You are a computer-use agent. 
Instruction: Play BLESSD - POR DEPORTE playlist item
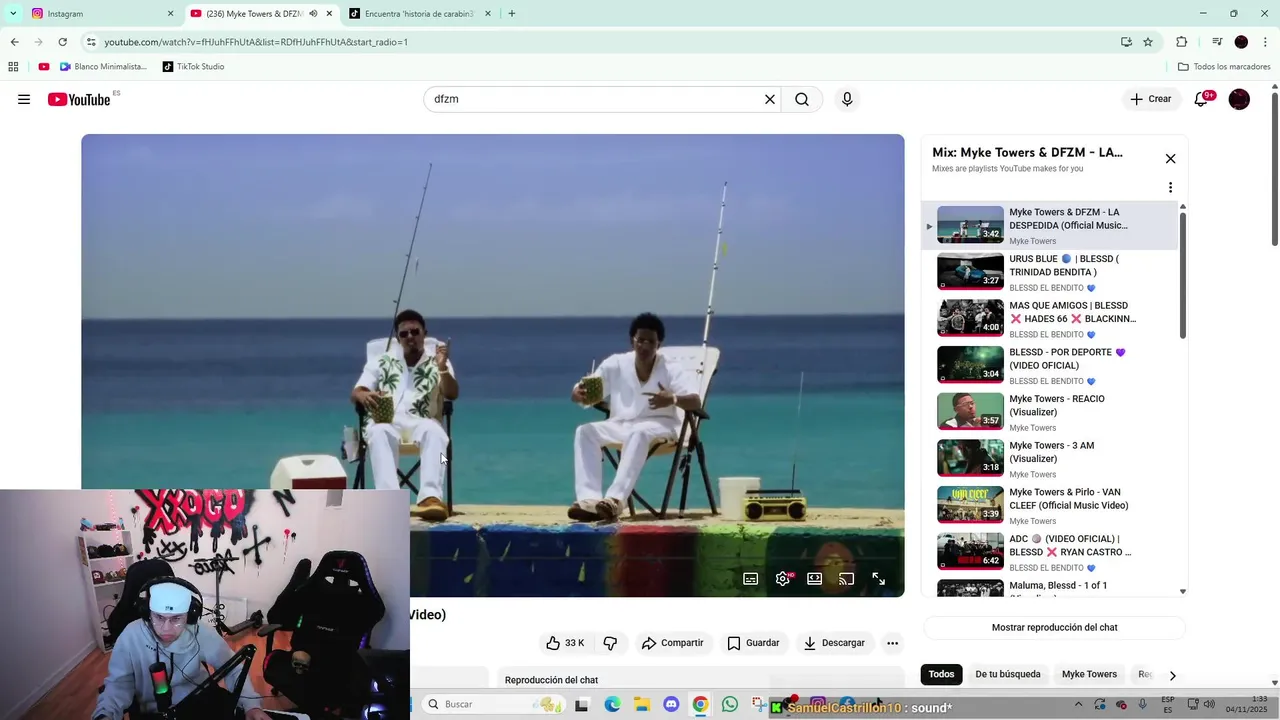click(x=1050, y=365)
